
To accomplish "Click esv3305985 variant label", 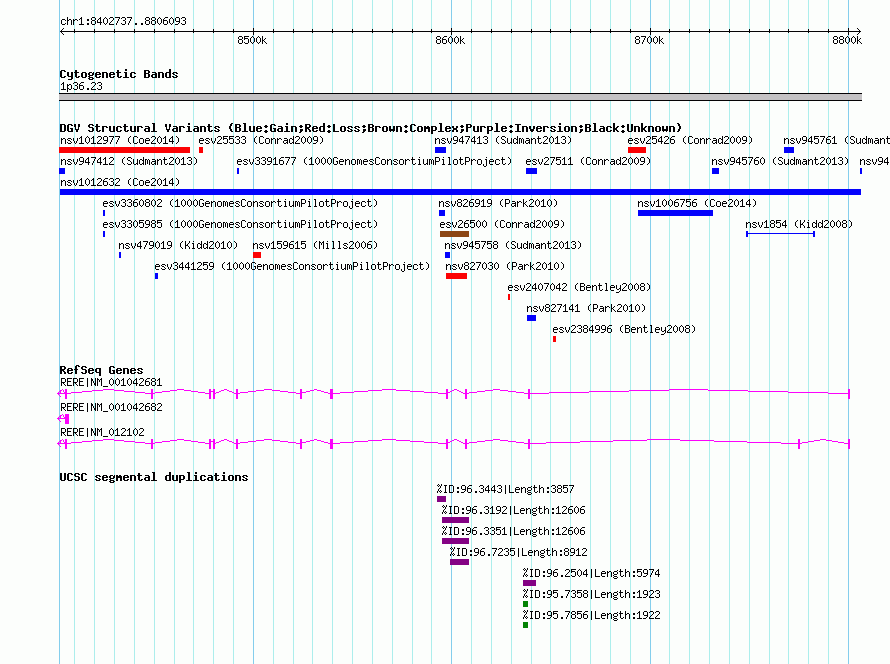I will tap(240, 224).
